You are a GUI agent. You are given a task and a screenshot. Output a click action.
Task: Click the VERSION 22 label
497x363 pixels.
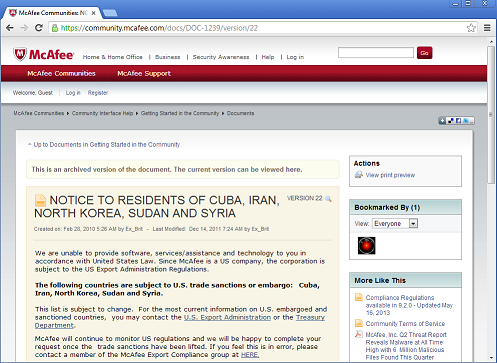click(x=305, y=198)
